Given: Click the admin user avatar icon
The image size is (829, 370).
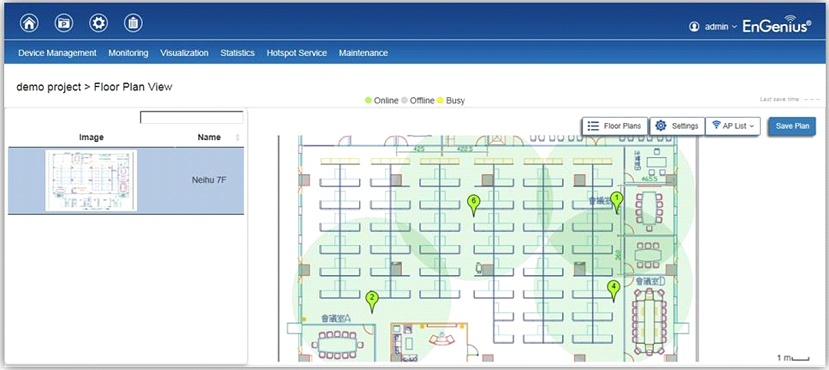Looking at the screenshot, I should click(x=694, y=27).
